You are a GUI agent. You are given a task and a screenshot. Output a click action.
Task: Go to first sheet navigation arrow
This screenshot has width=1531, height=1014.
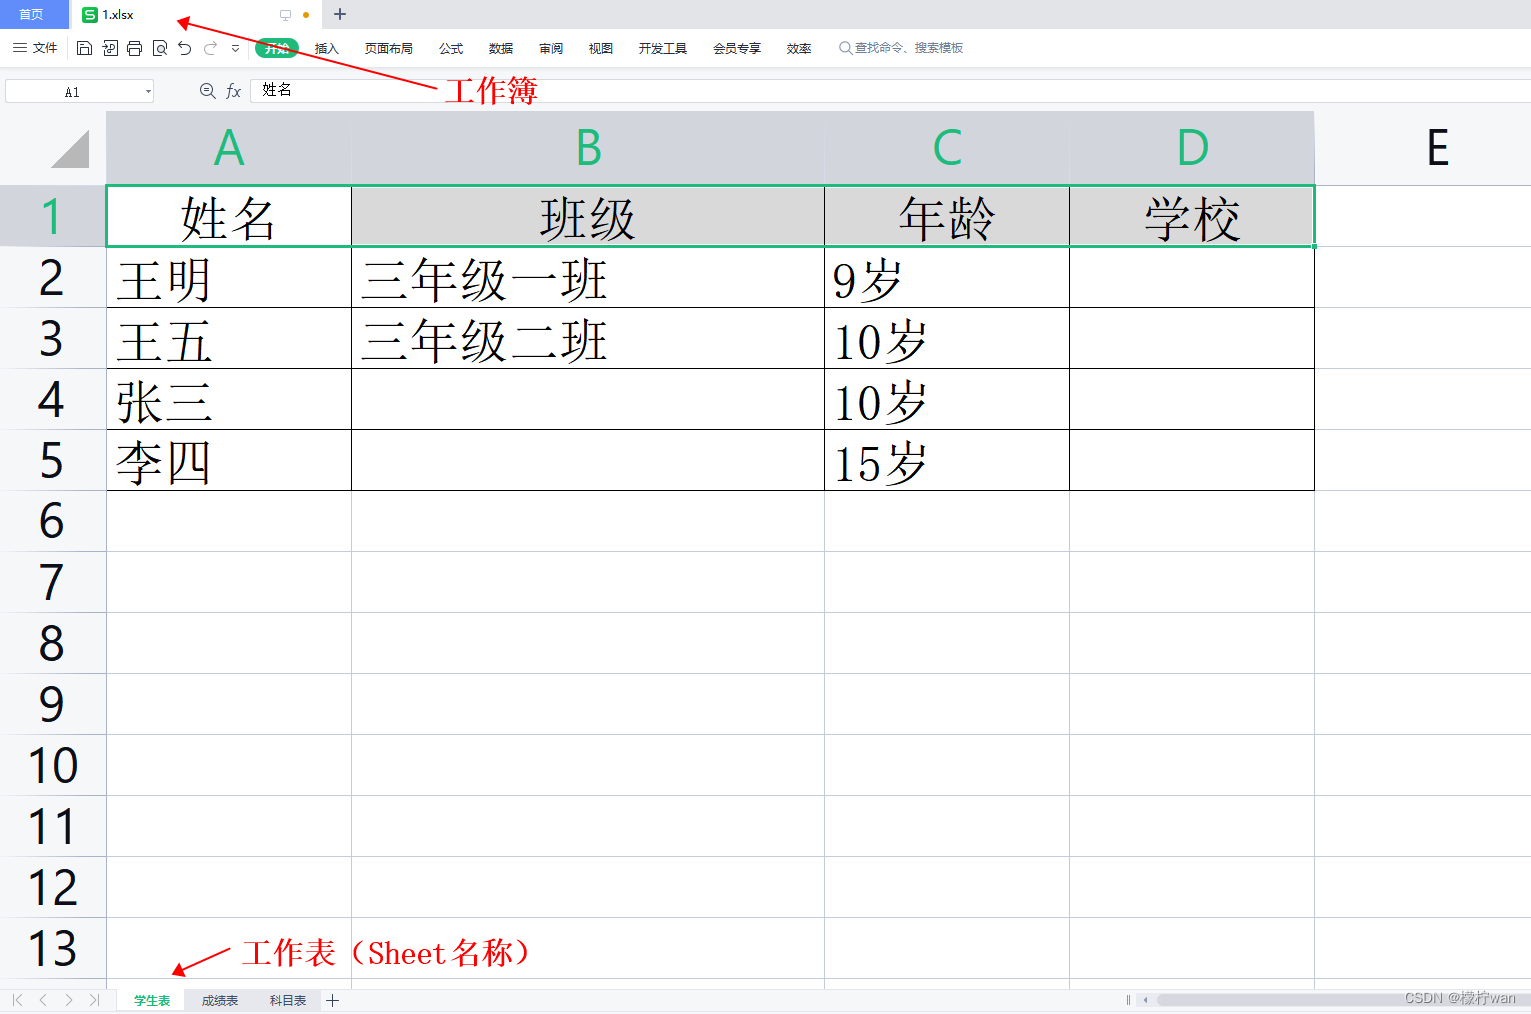18,1000
